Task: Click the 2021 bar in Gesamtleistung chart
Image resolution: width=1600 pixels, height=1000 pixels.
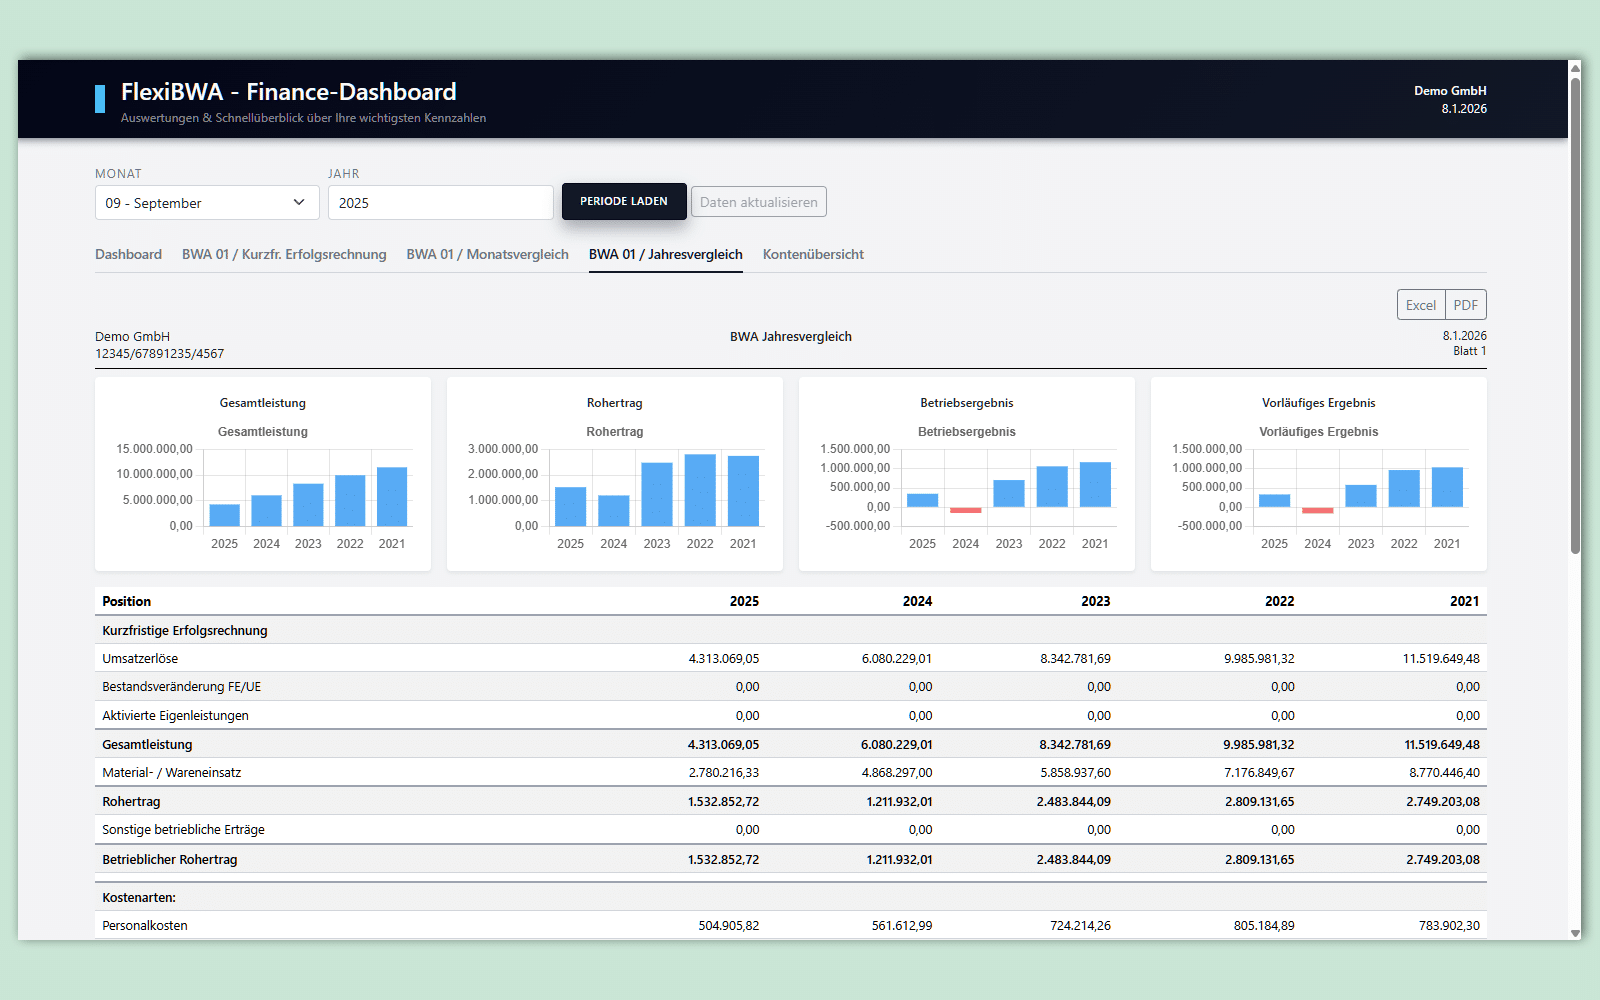Action: (392, 496)
